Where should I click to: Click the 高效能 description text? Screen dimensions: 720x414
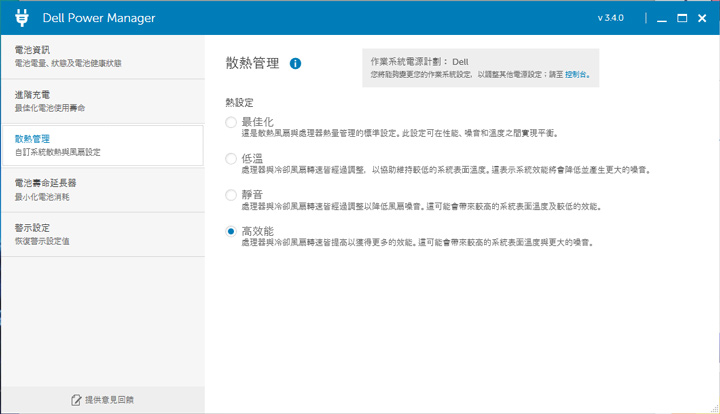tap(418, 243)
